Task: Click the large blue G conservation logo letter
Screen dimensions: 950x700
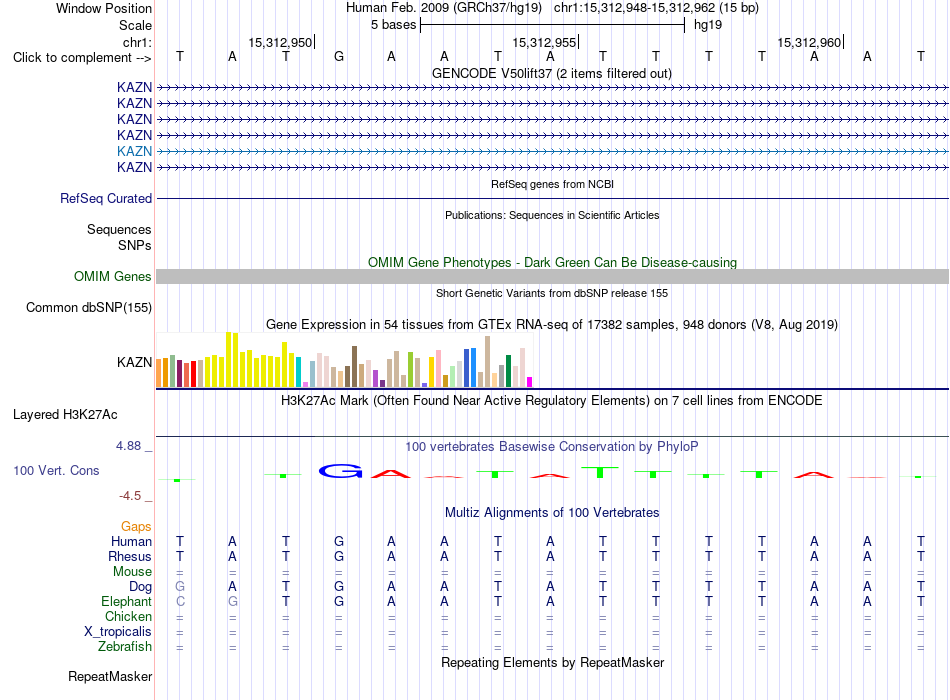Action: (x=340, y=471)
